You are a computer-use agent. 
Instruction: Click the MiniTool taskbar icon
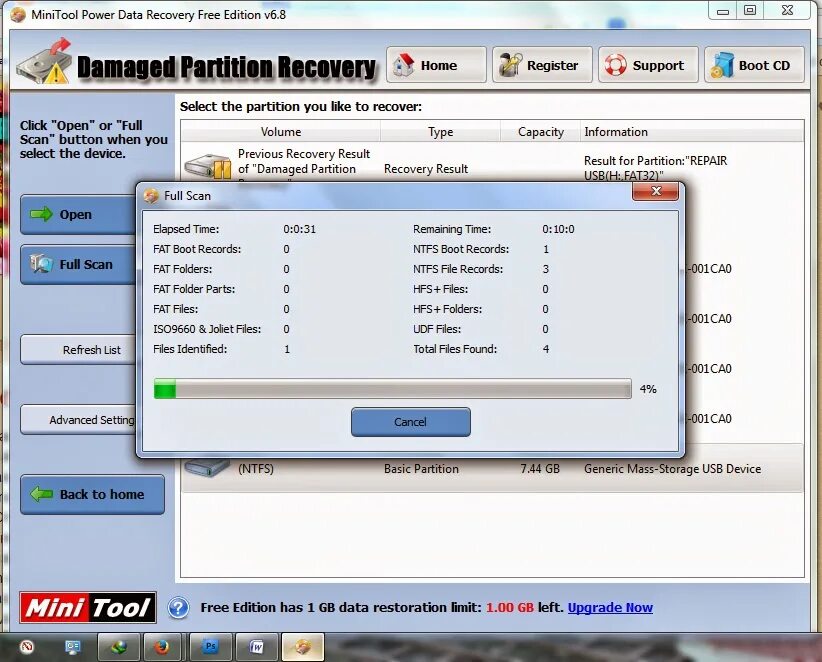pyautogui.click(x=302, y=647)
